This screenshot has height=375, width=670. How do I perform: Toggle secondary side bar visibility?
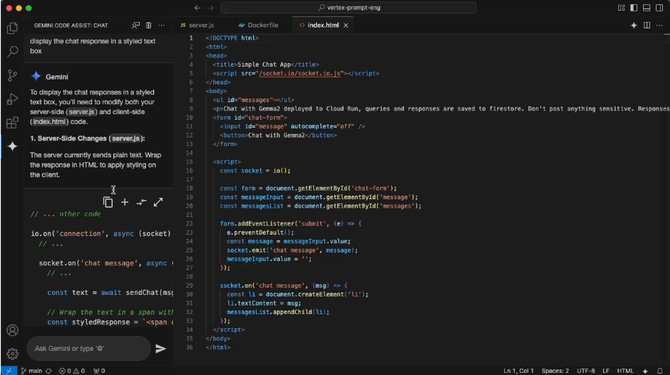point(660,8)
